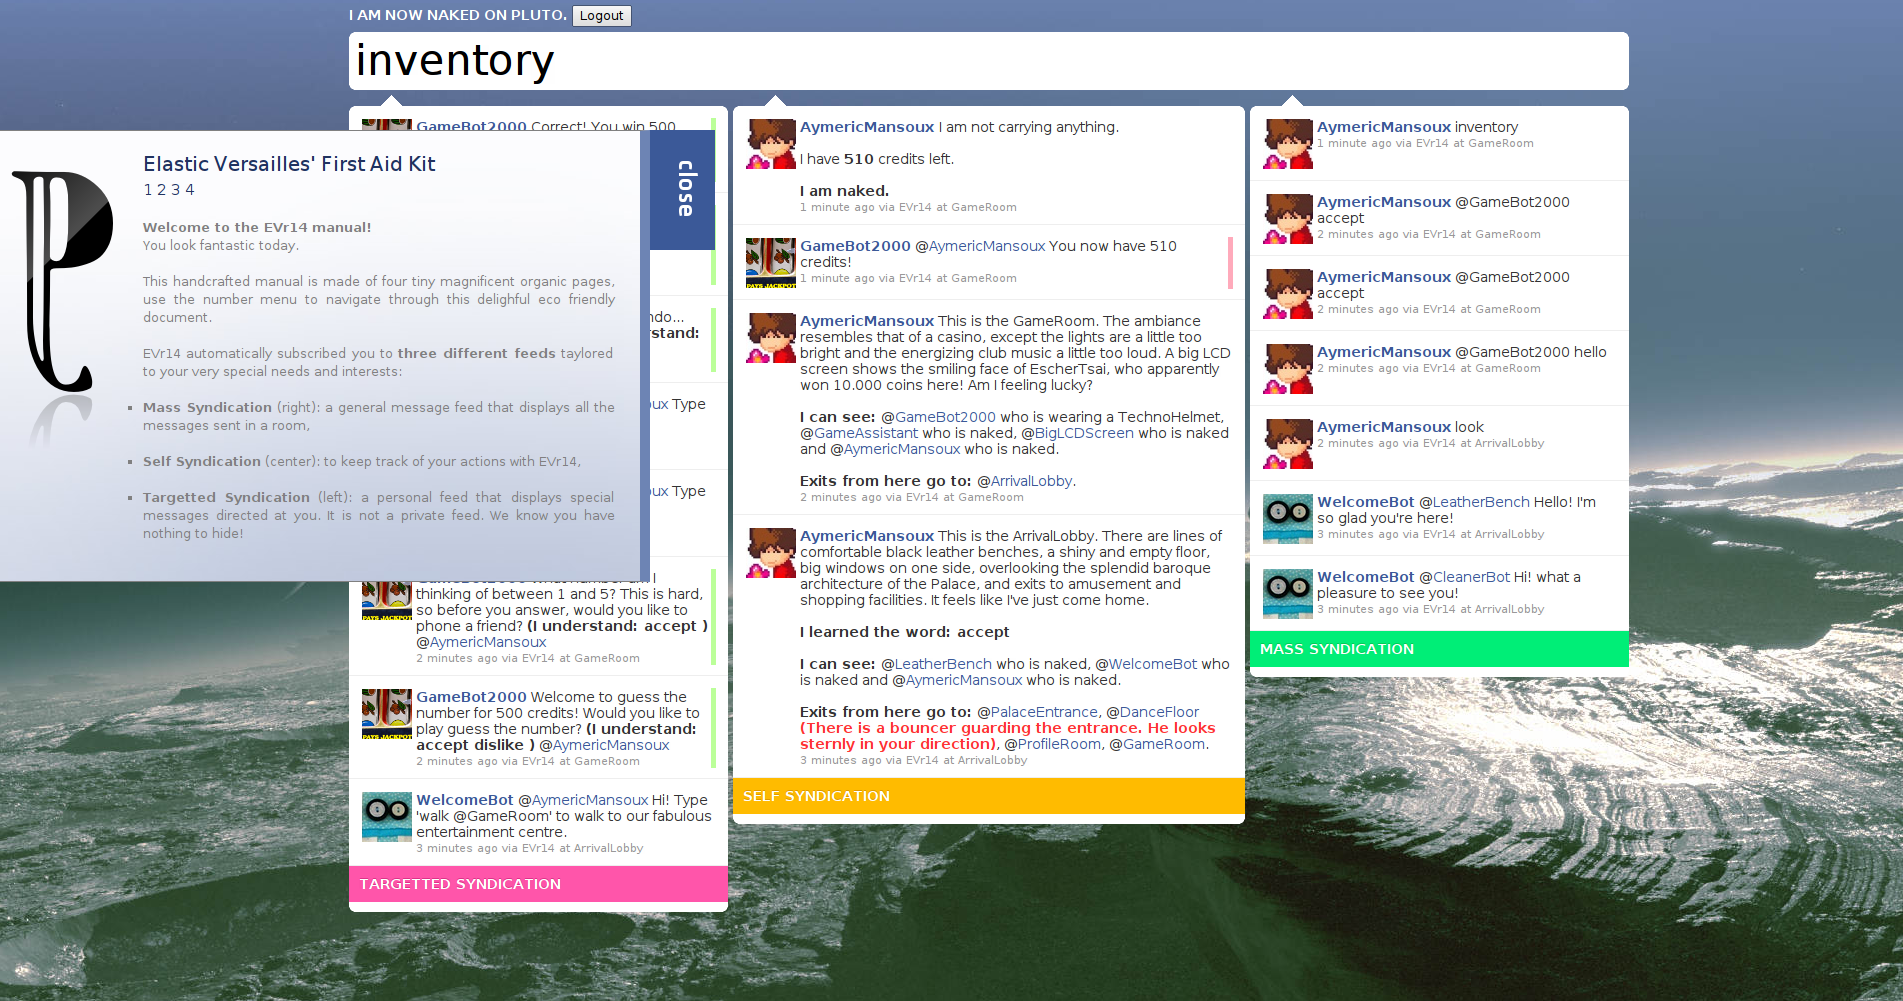Image resolution: width=1903 pixels, height=1001 pixels.
Task: Click the @BigLCDScreen mention link
Action: click(1083, 433)
